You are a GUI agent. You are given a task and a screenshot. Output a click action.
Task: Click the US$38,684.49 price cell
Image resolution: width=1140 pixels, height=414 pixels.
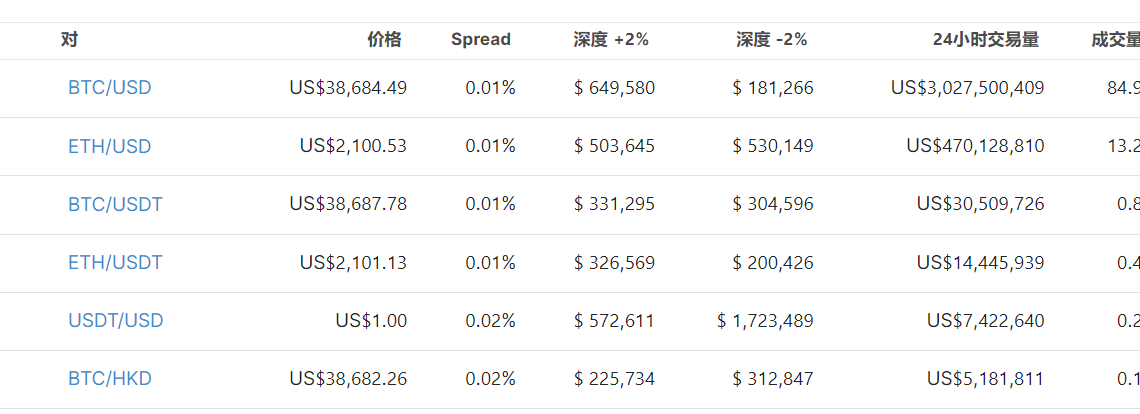348,88
